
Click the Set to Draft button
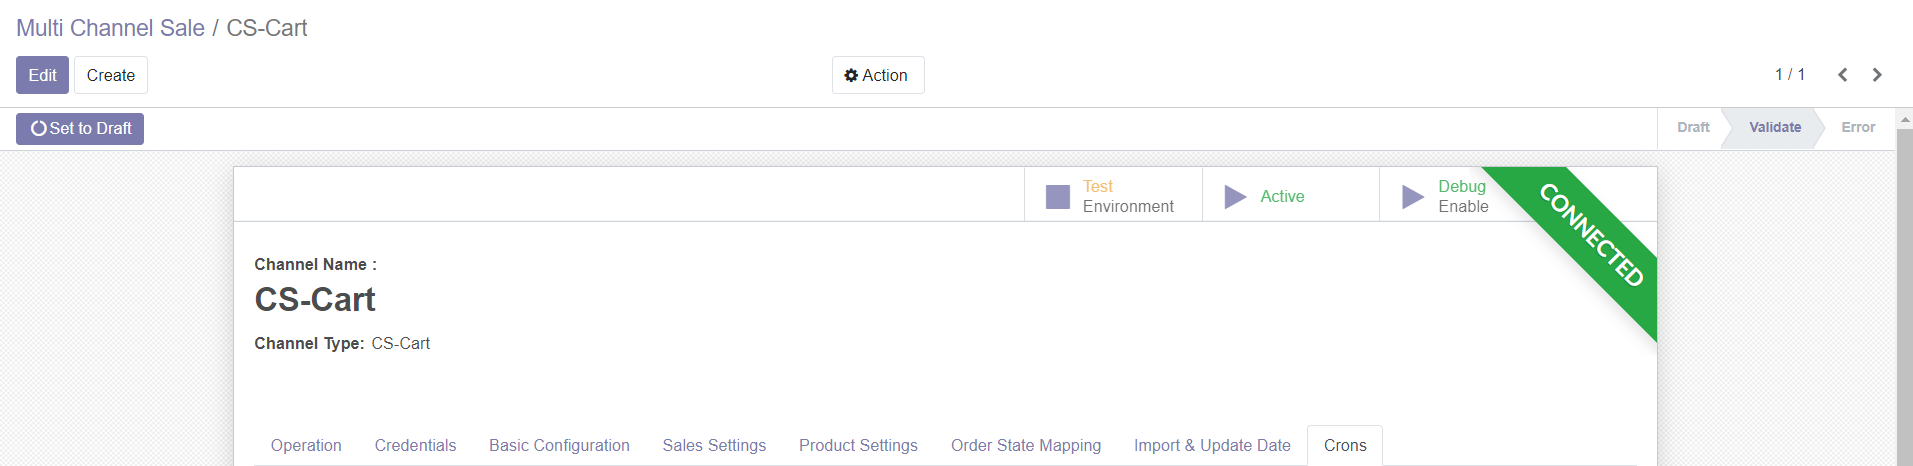click(x=80, y=129)
